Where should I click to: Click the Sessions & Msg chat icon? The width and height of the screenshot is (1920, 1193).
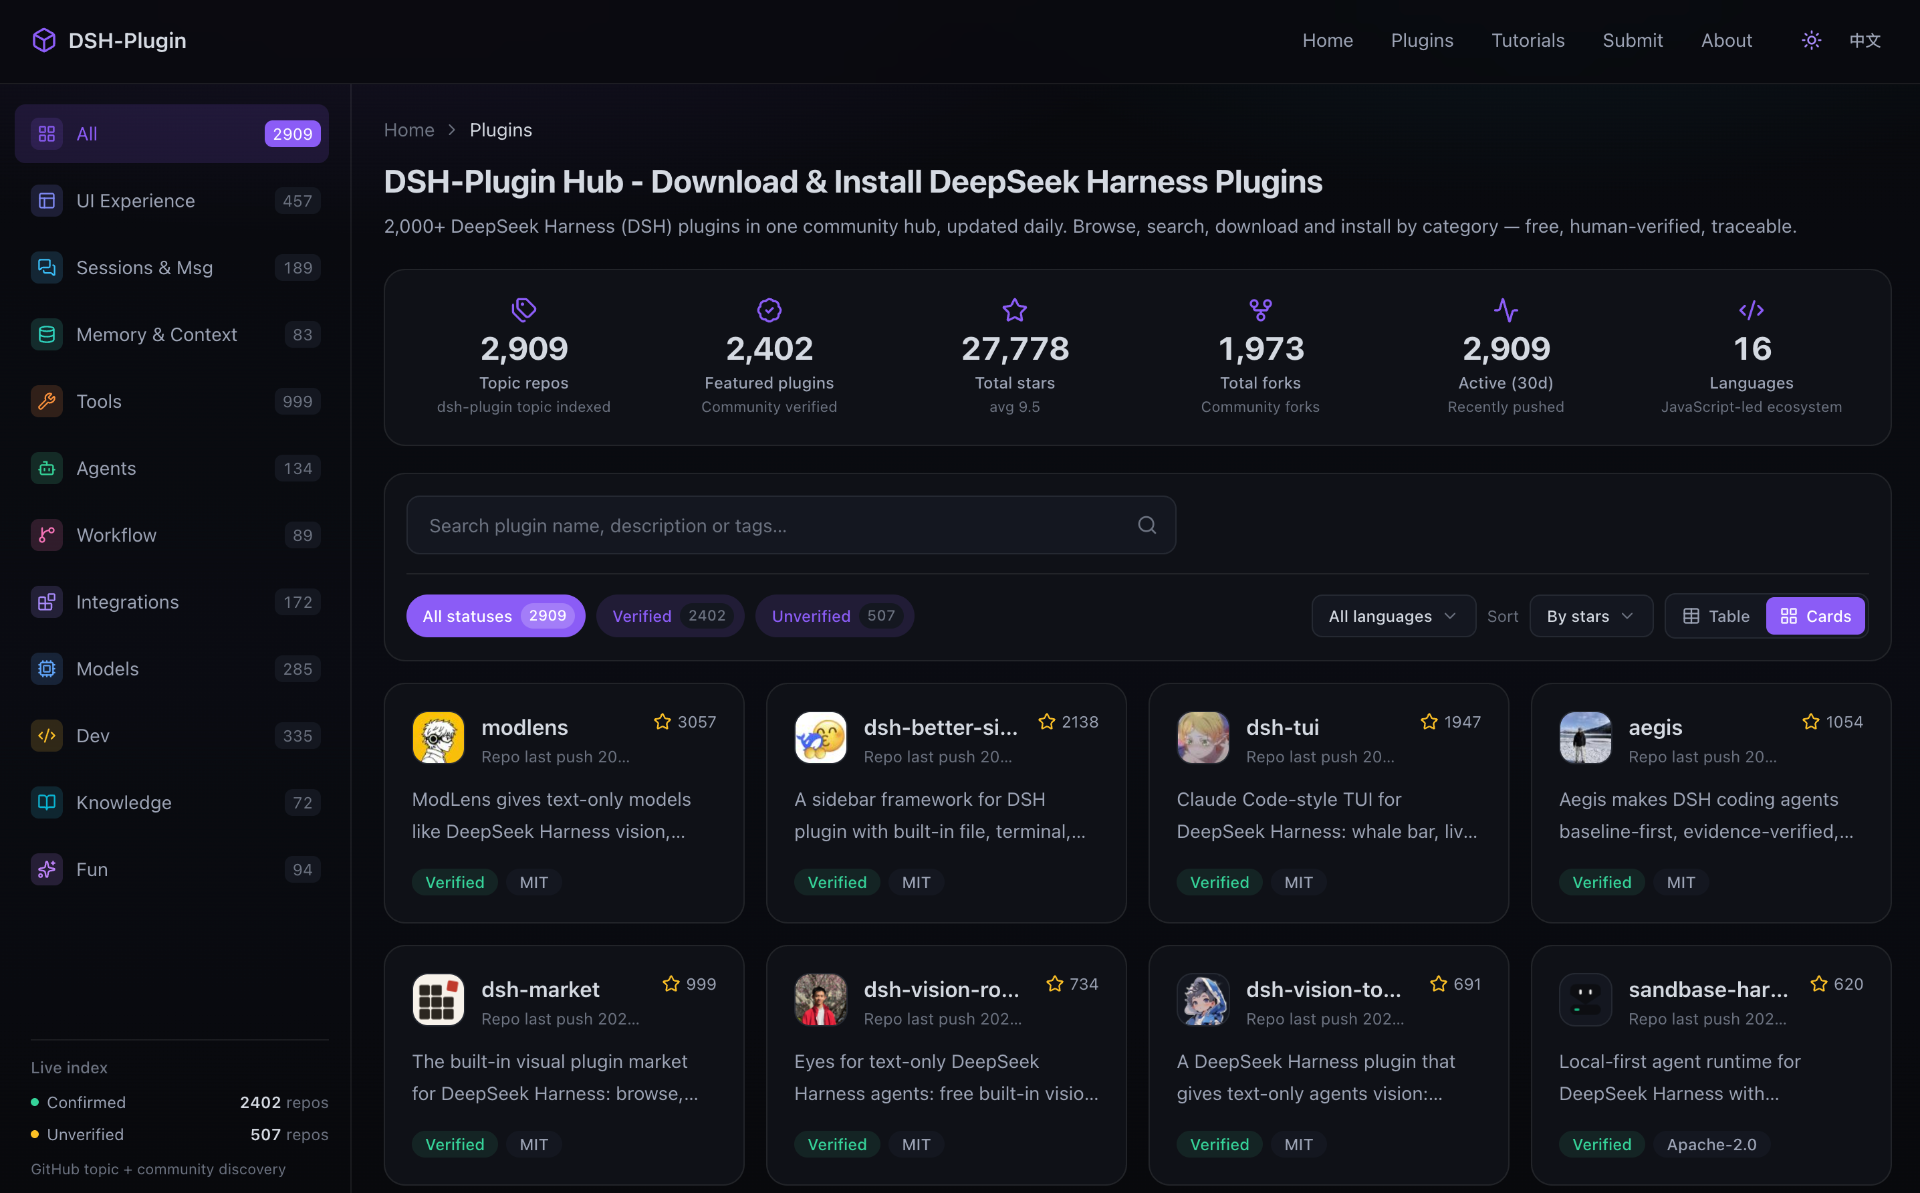point(47,268)
